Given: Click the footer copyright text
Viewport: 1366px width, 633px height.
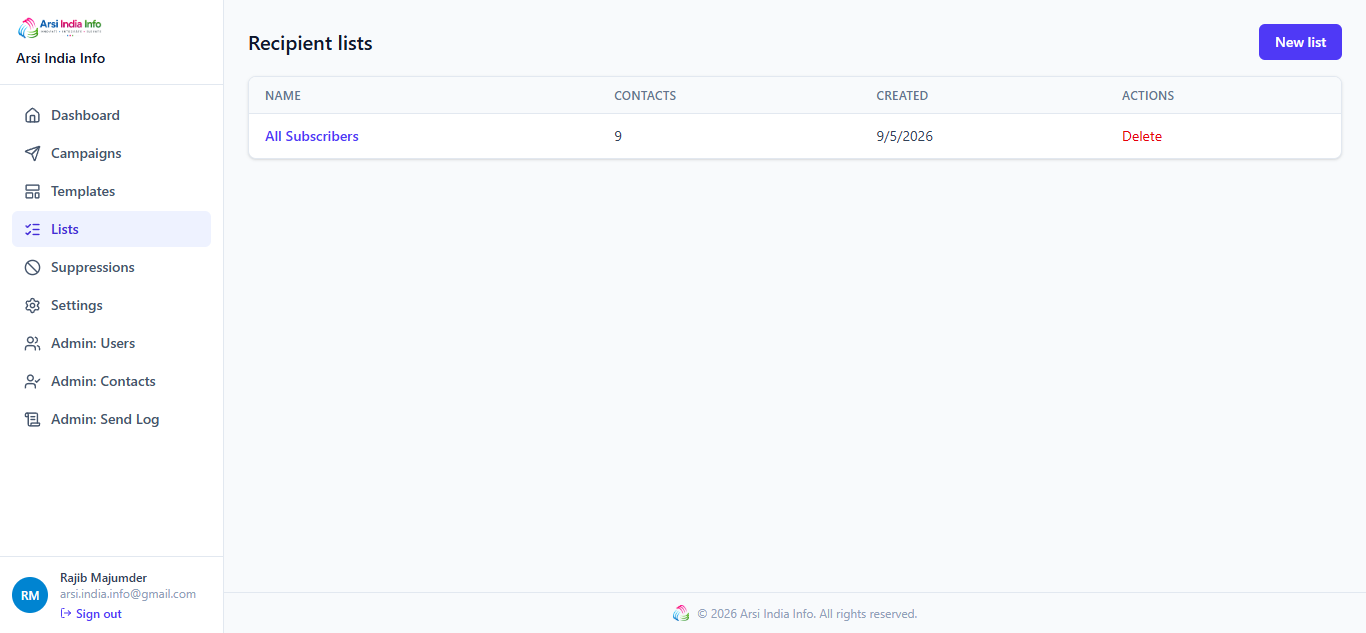Looking at the screenshot, I should (807, 614).
